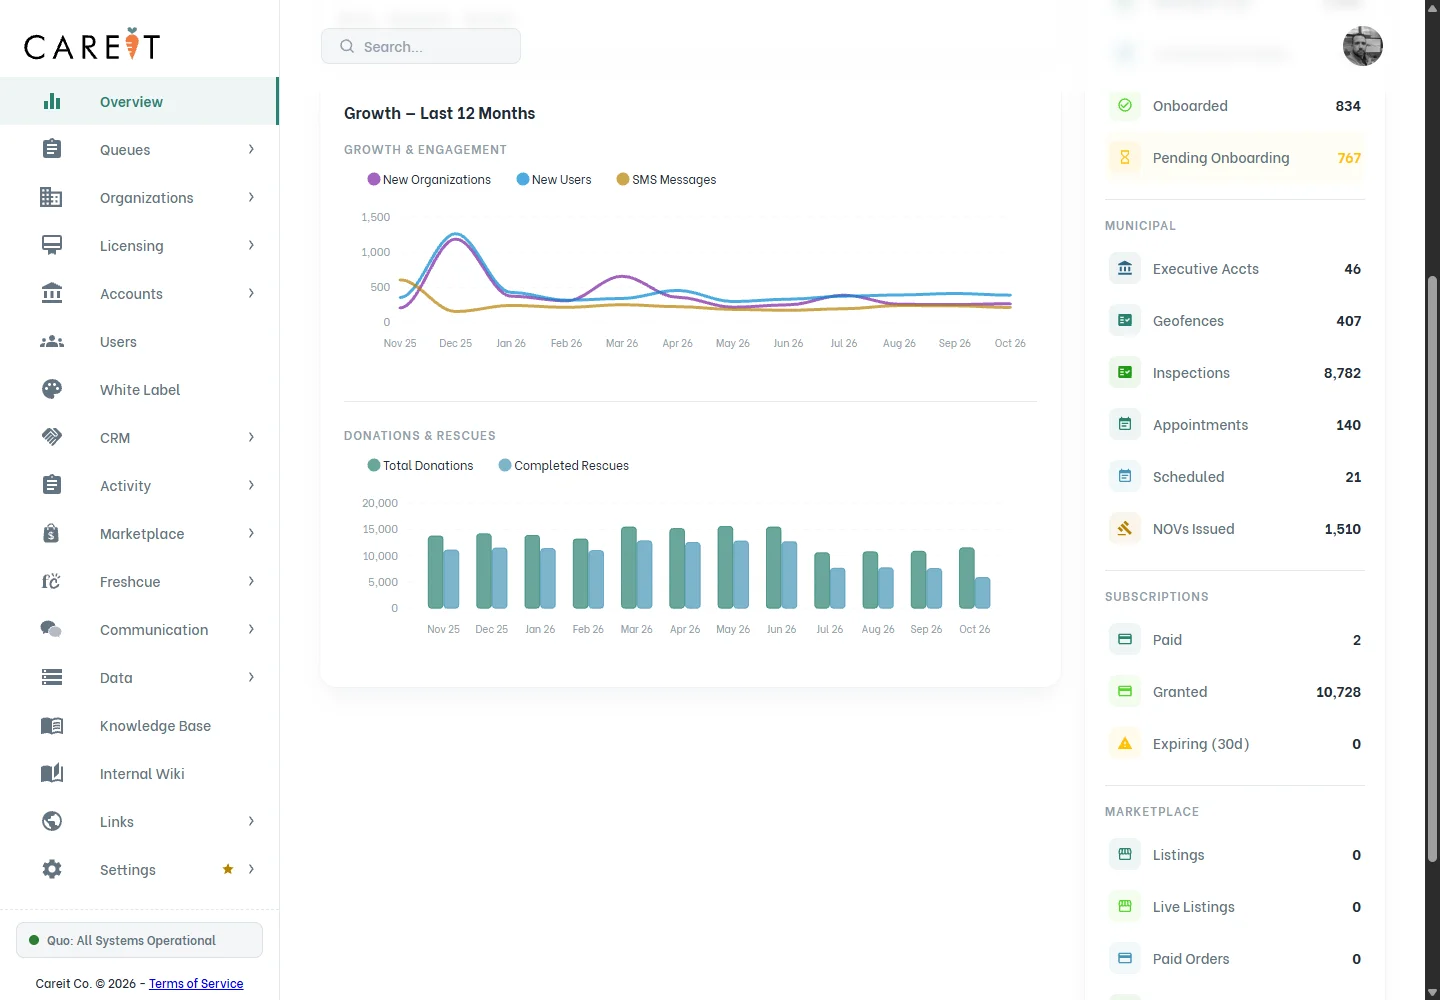
Task: Expand the Communication menu chevron
Action: [x=251, y=629]
